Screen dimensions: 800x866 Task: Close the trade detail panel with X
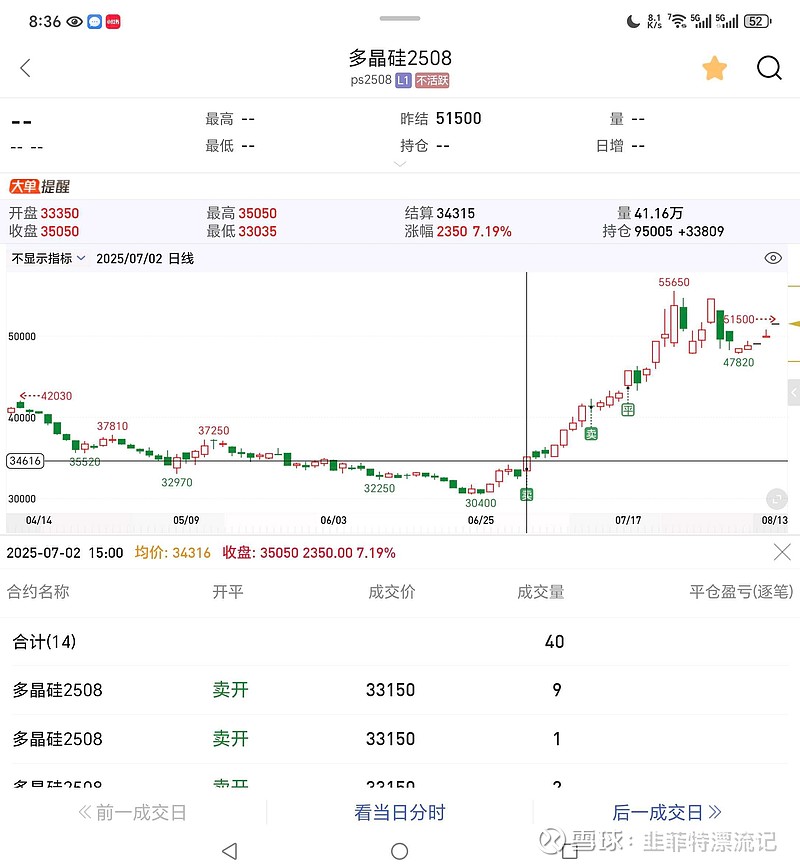pyautogui.click(x=782, y=552)
